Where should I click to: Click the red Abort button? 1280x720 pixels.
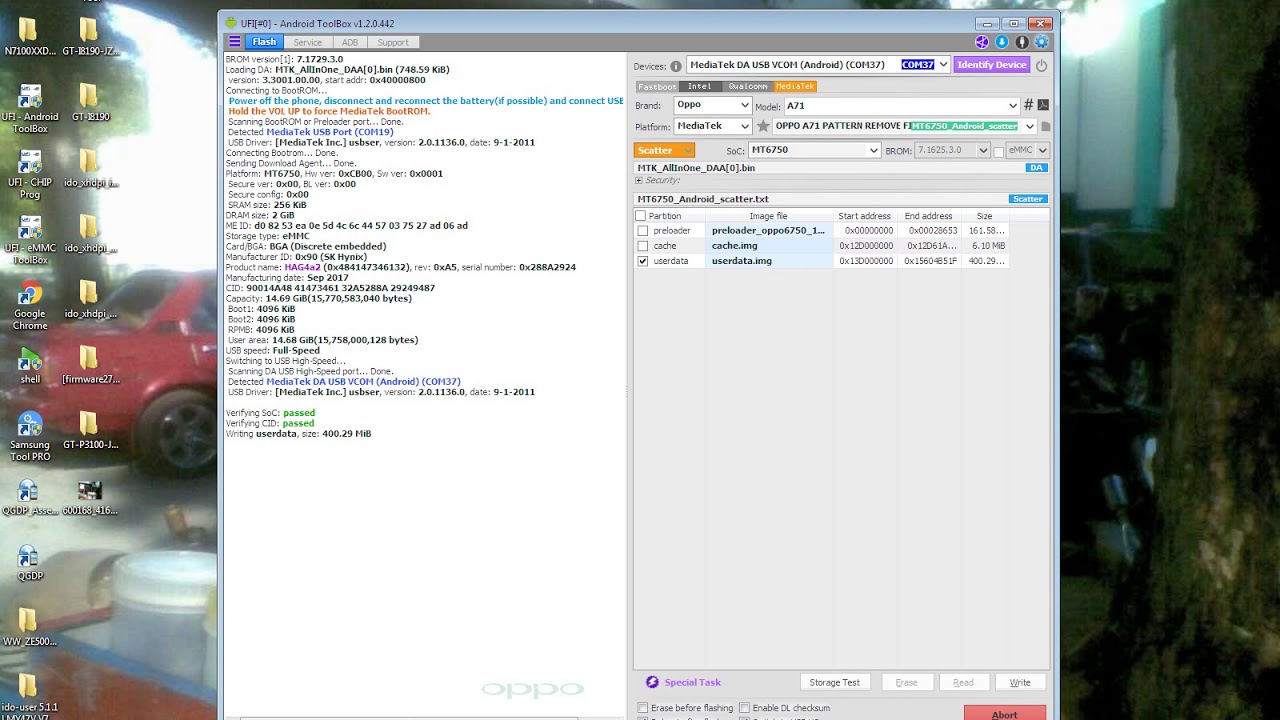coord(1004,713)
